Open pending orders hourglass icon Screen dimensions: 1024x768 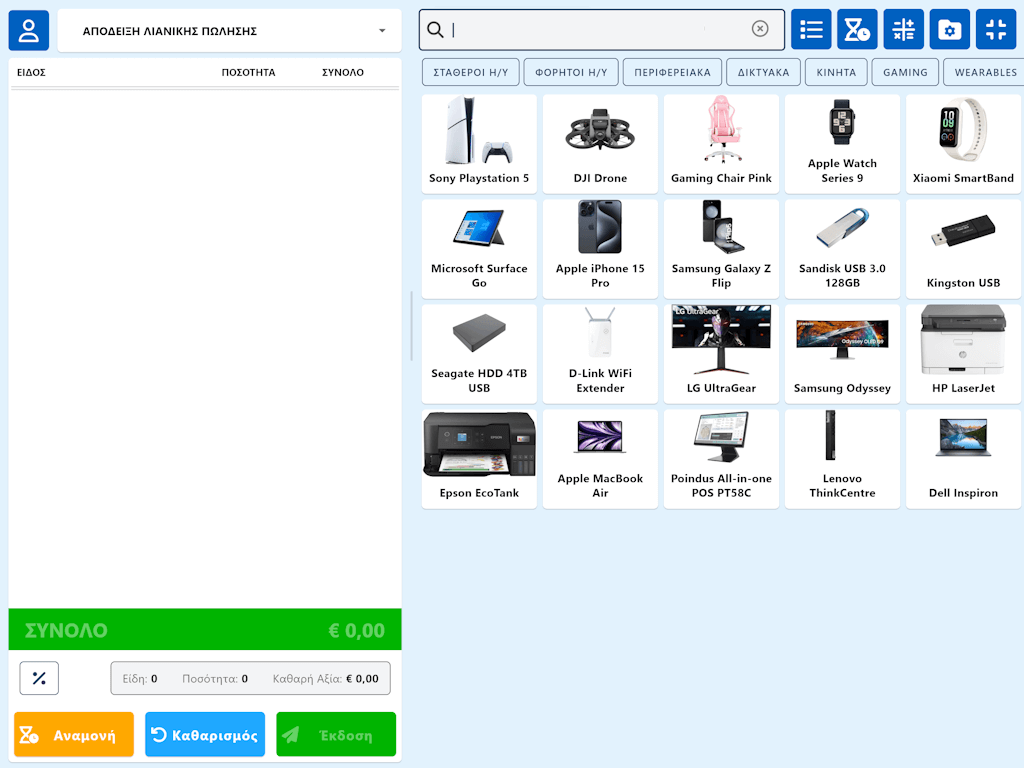point(857,29)
